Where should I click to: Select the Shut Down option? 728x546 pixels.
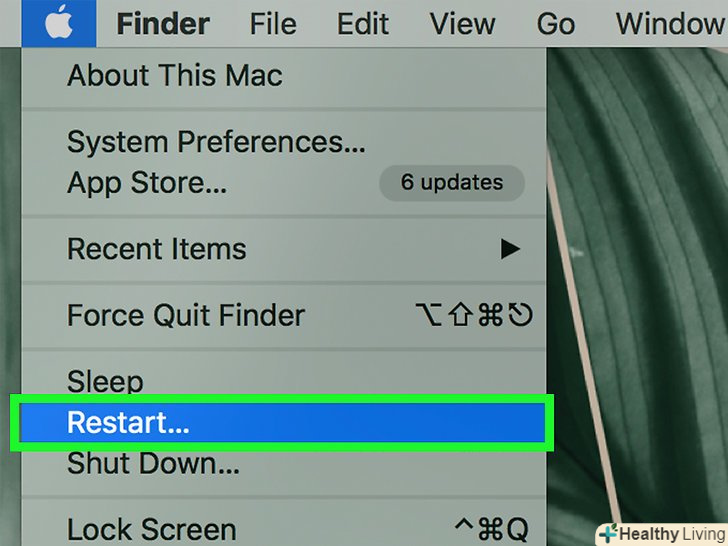coord(153,464)
